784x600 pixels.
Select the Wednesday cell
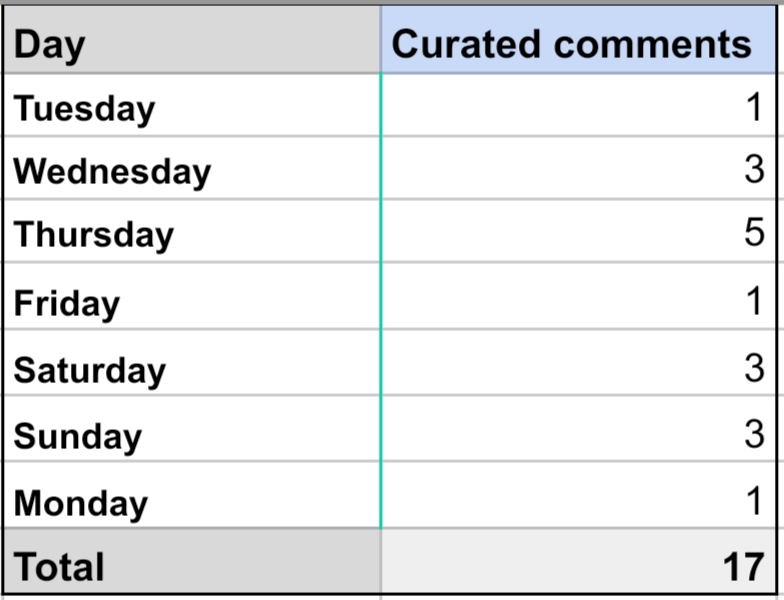click(x=190, y=170)
